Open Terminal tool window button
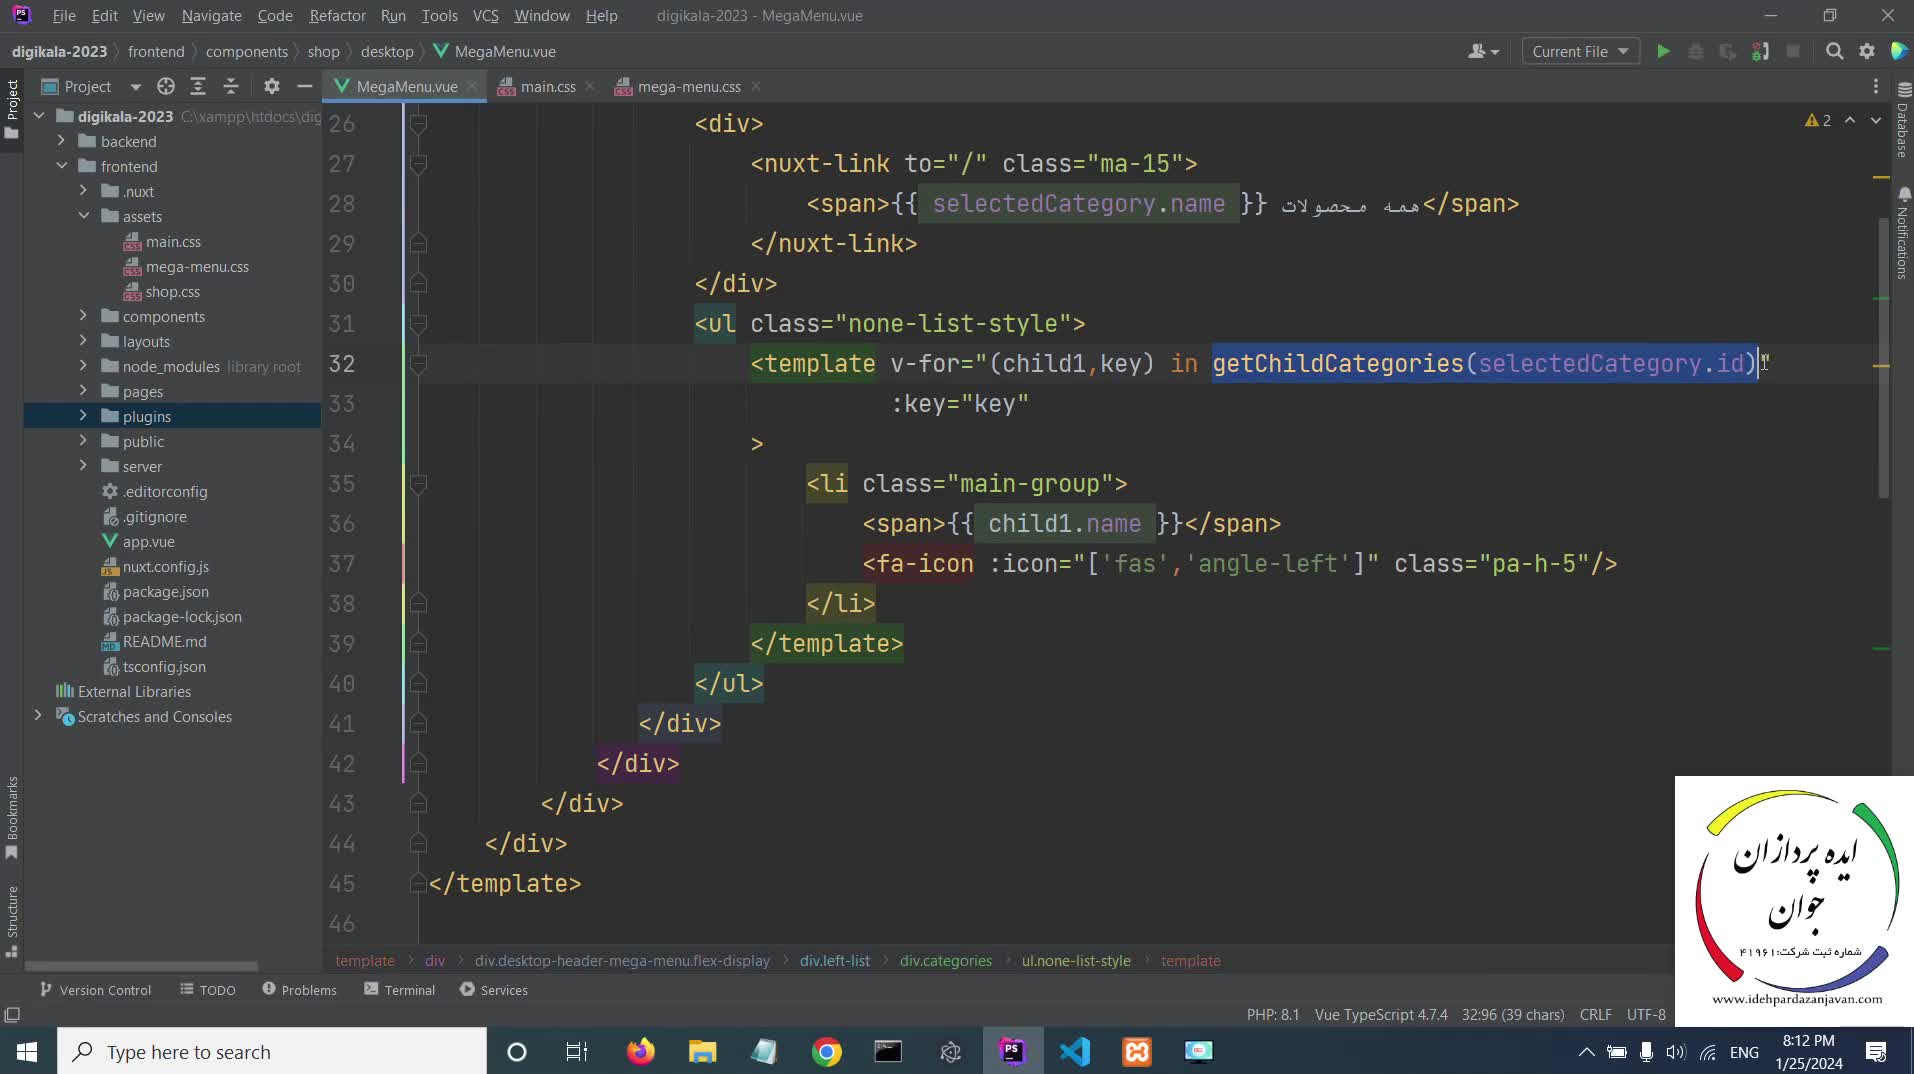 (x=400, y=989)
